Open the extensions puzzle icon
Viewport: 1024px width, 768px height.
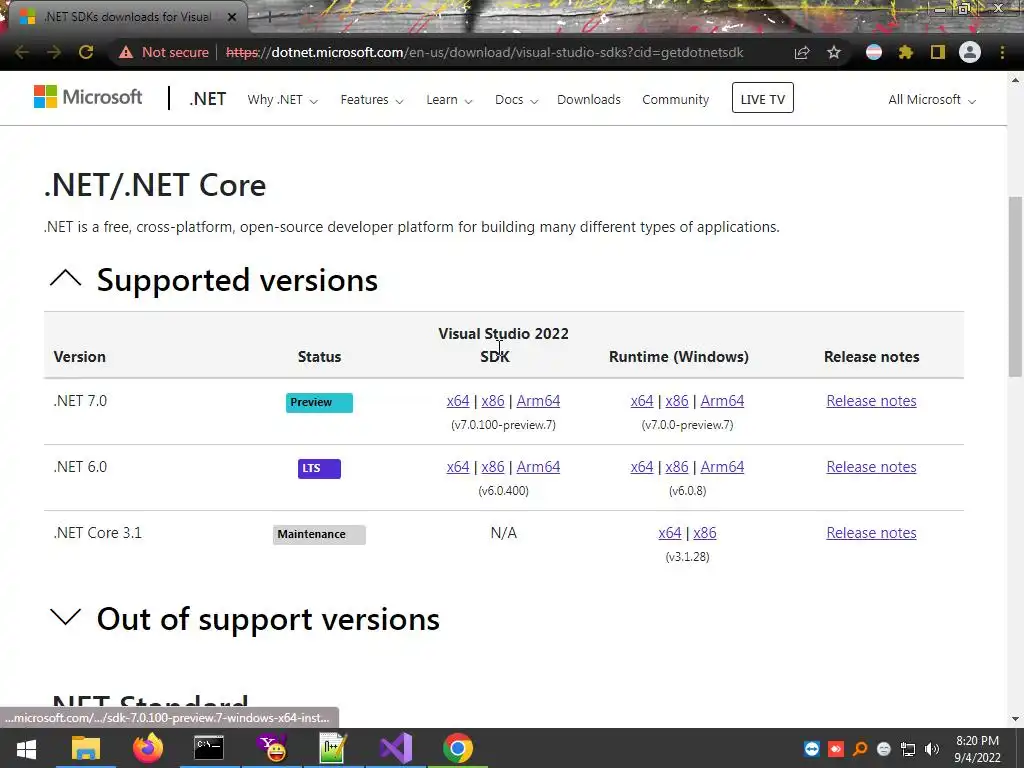coord(906,52)
